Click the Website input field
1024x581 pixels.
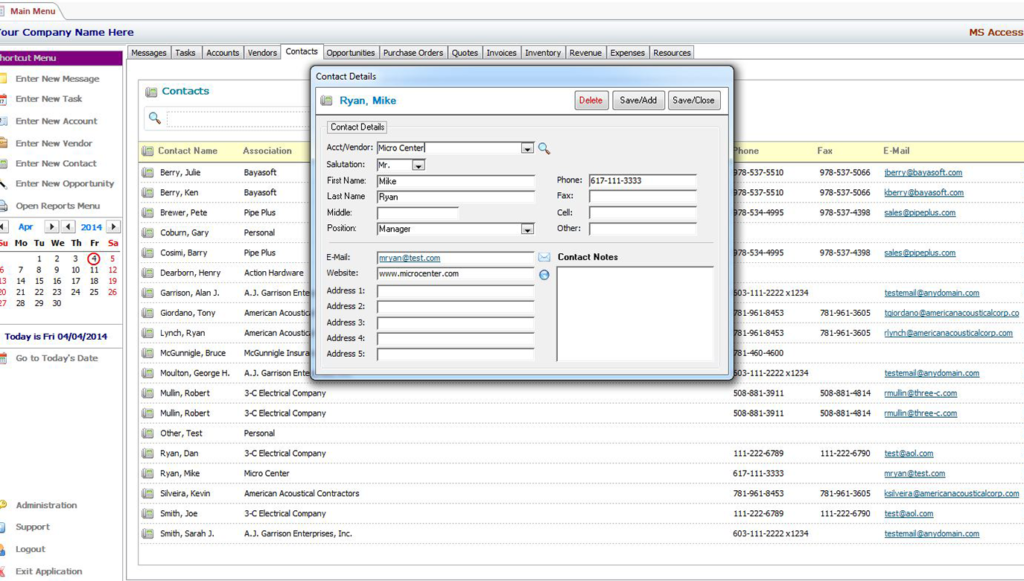456,274
